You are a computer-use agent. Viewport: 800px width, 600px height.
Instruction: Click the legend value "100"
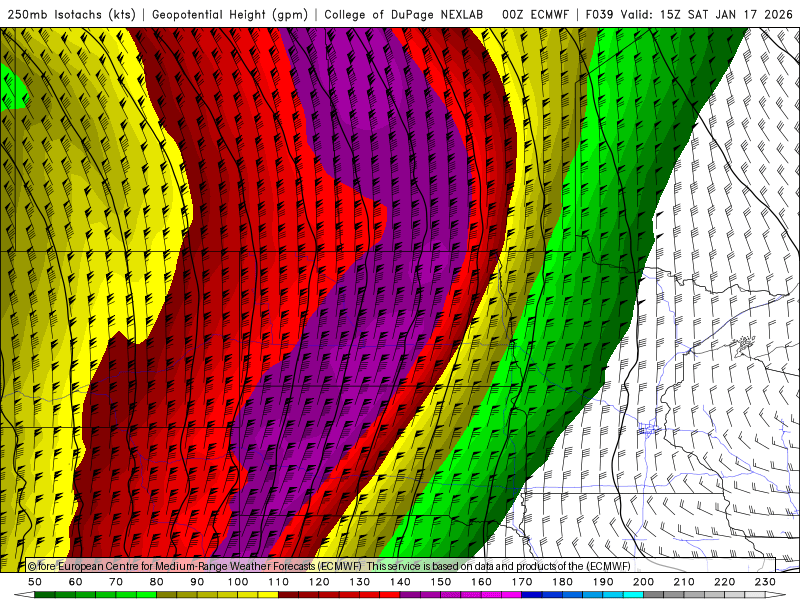click(238, 582)
